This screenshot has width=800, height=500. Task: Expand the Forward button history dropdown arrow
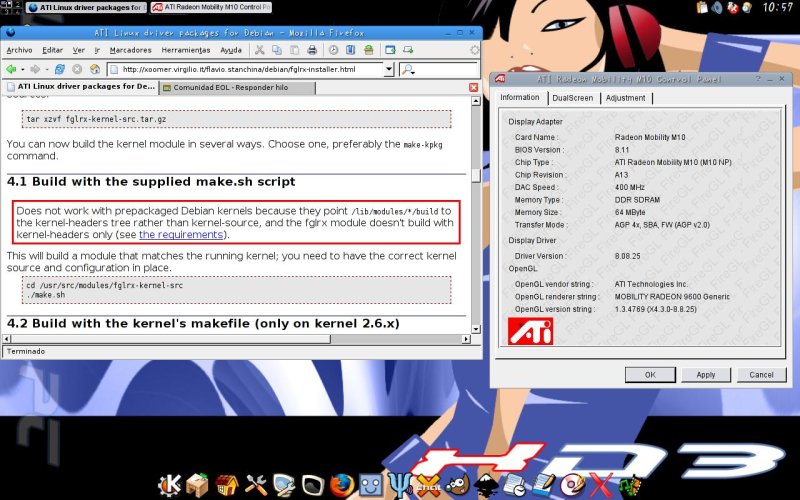pyautogui.click(x=46, y=69)
